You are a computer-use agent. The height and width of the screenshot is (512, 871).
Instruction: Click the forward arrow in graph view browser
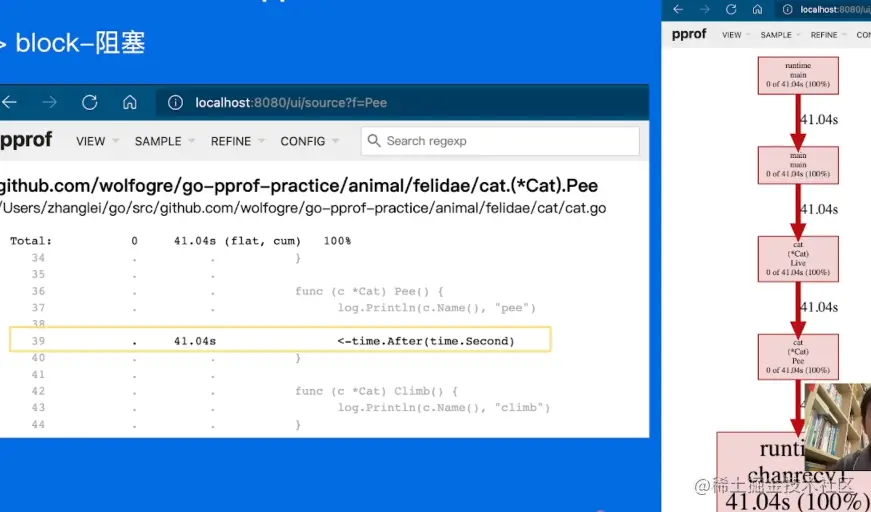pyautogui.click(x=704, y=9)
